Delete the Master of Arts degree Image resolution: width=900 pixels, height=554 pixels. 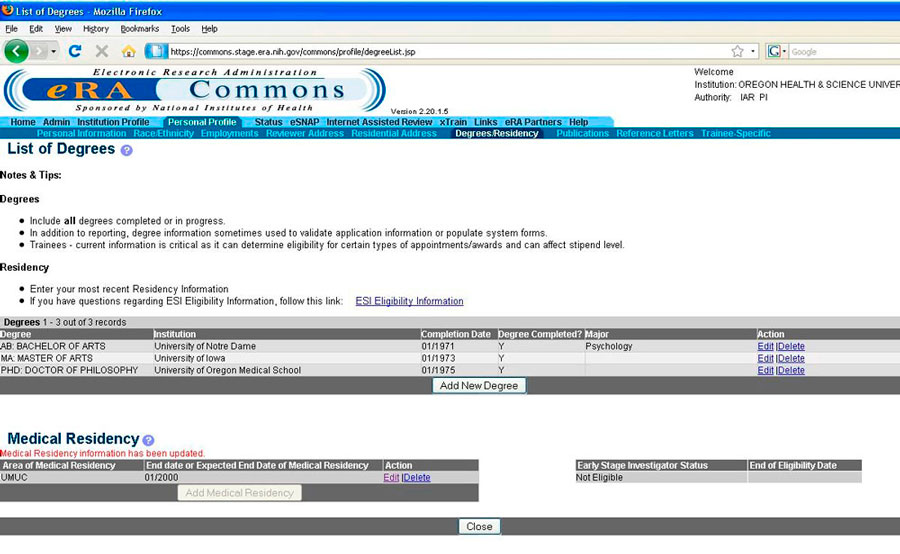[x=791, y=358]
